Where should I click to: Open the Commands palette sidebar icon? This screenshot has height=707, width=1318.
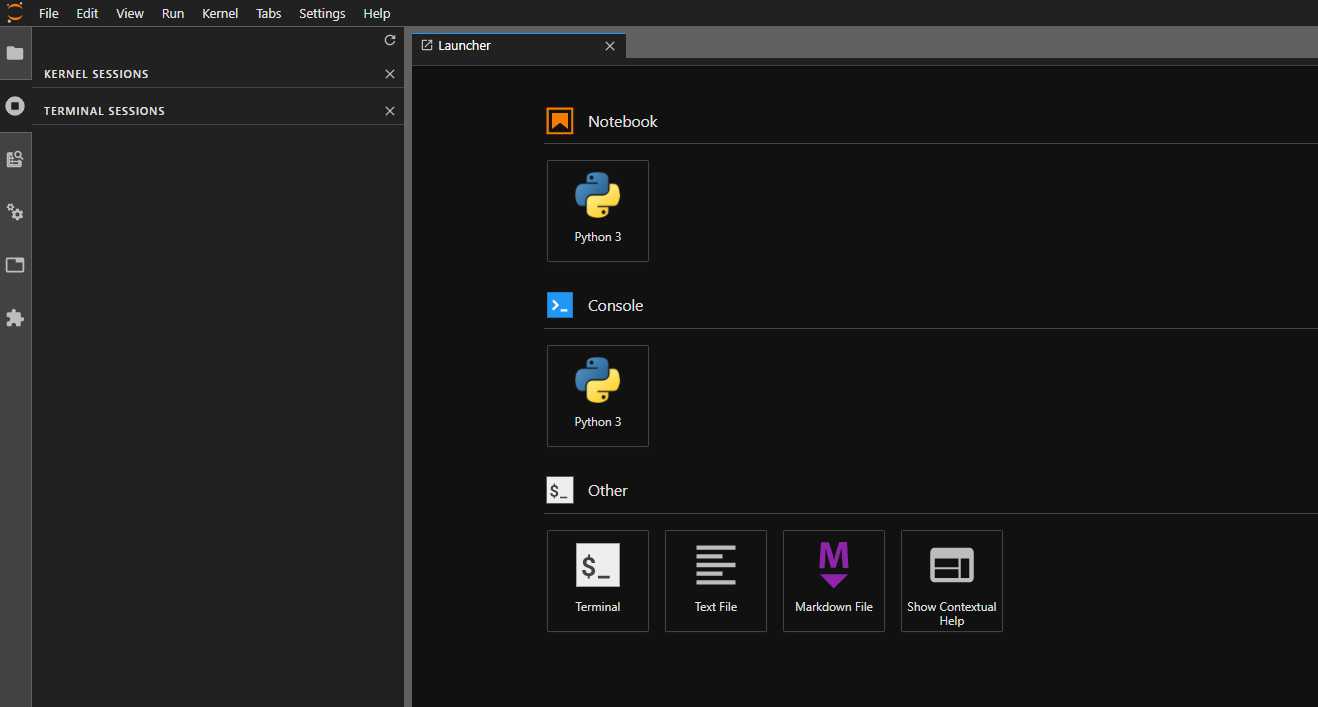tap(15, 159)
